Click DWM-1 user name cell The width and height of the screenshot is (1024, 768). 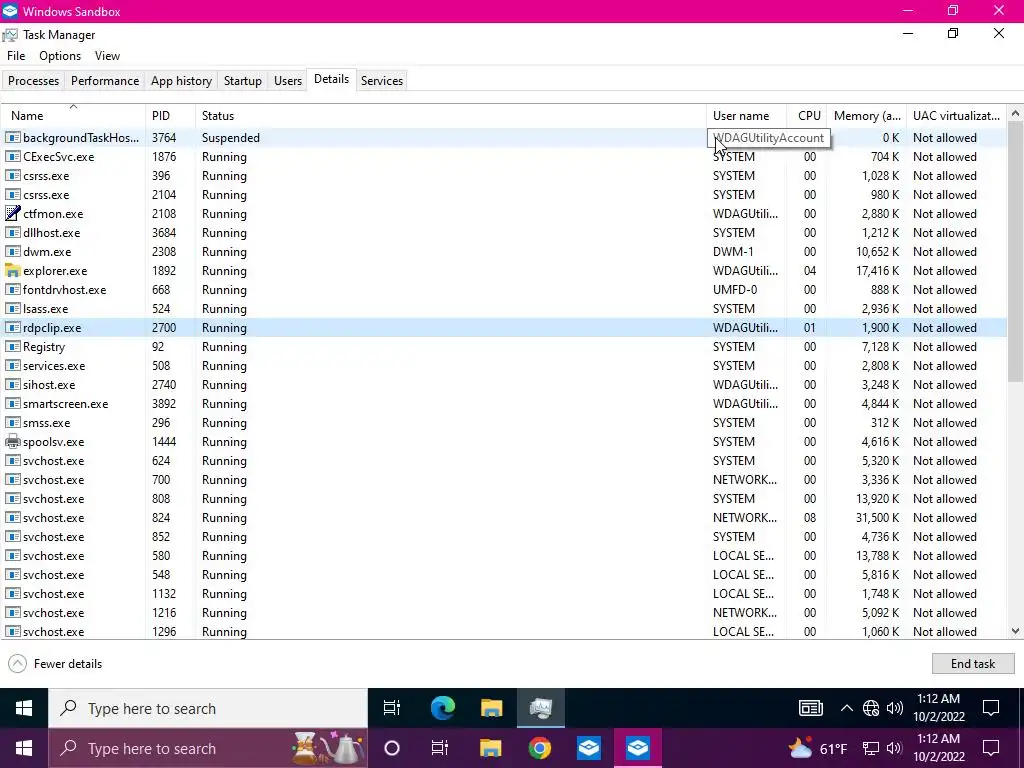pos(733,251)
